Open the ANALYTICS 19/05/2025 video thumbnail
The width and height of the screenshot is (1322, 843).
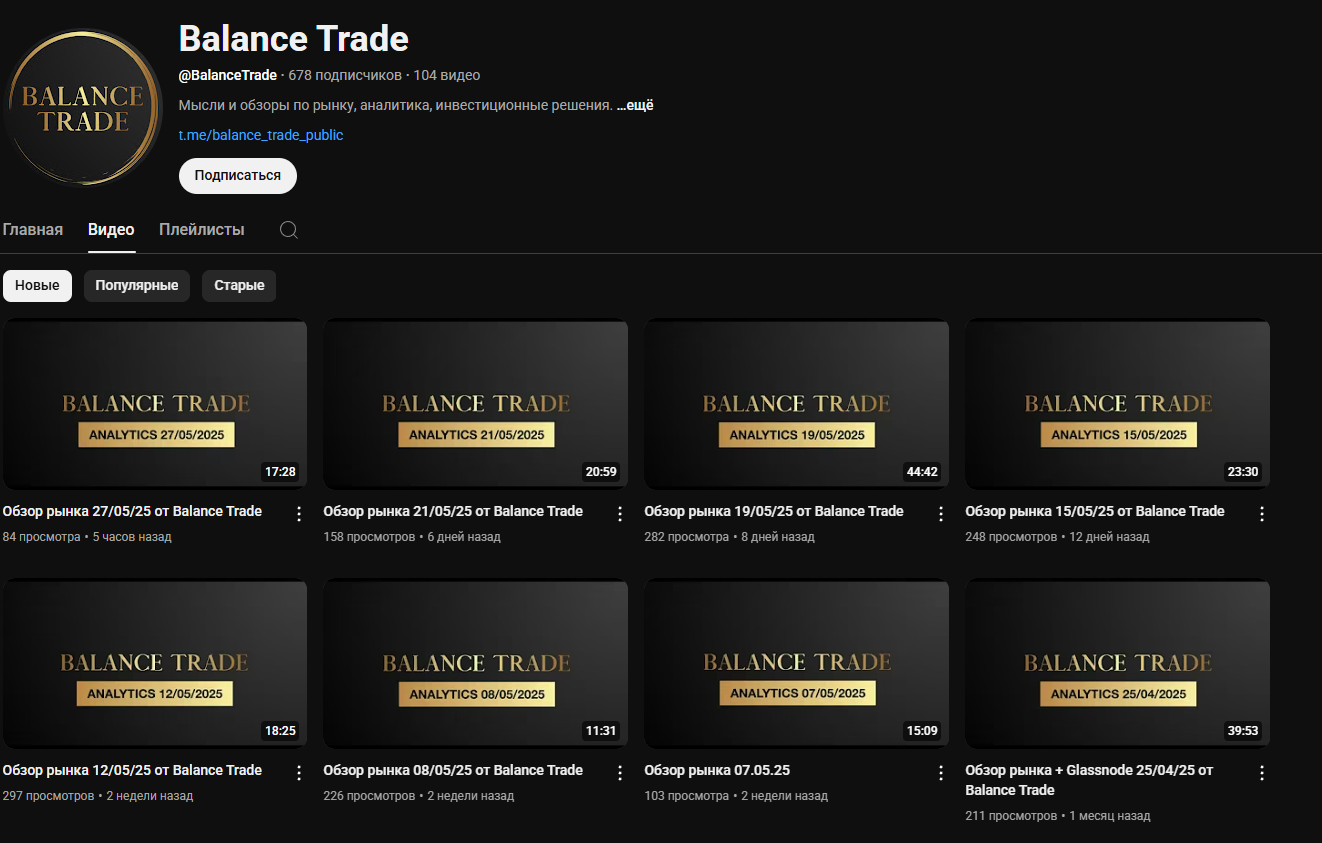click(796, 404)
